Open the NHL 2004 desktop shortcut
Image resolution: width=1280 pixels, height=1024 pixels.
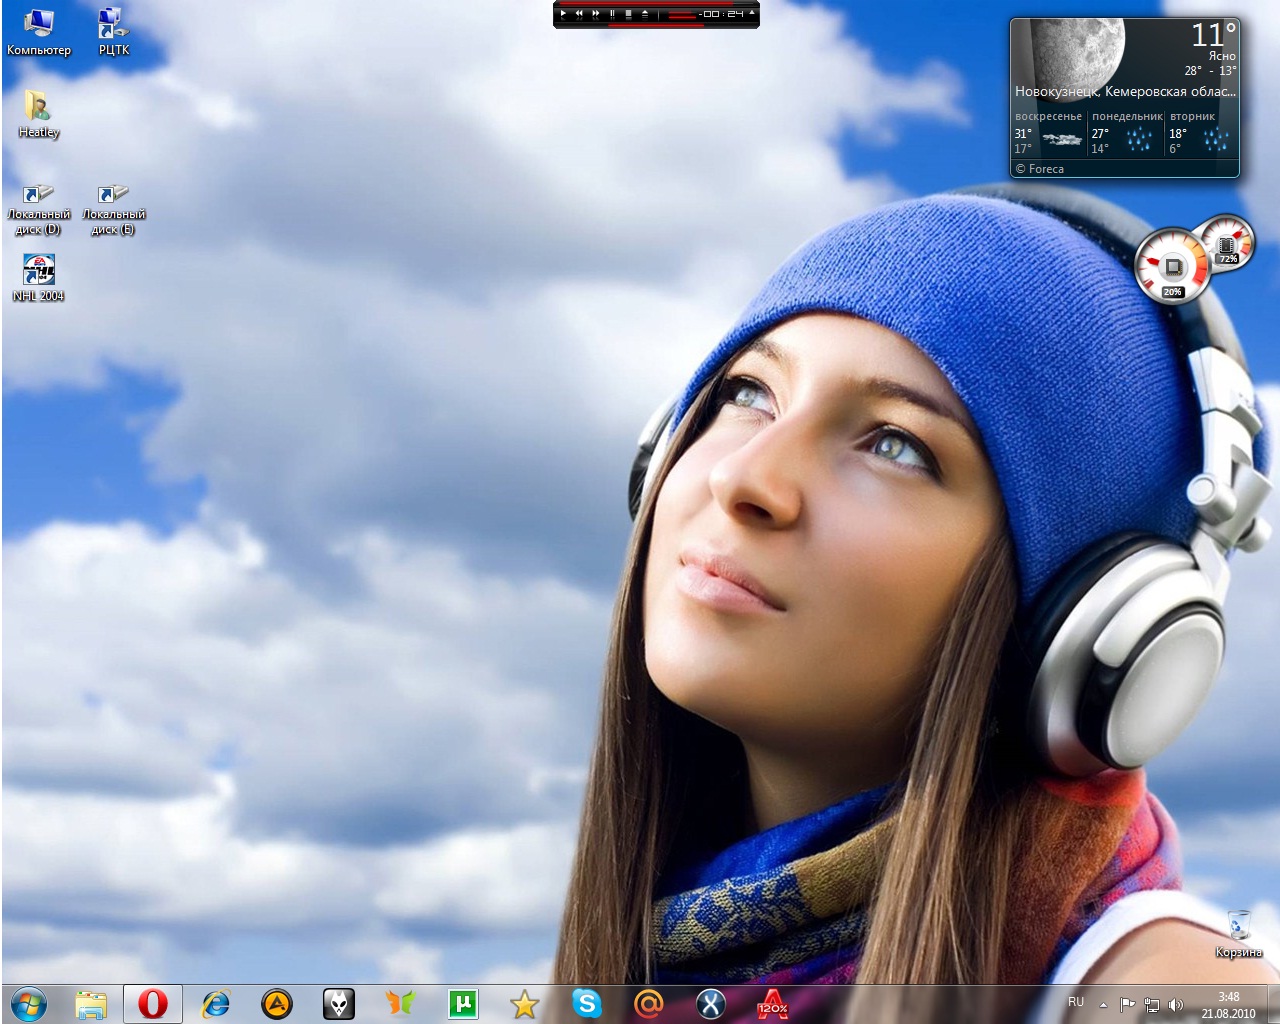[38, 277]
